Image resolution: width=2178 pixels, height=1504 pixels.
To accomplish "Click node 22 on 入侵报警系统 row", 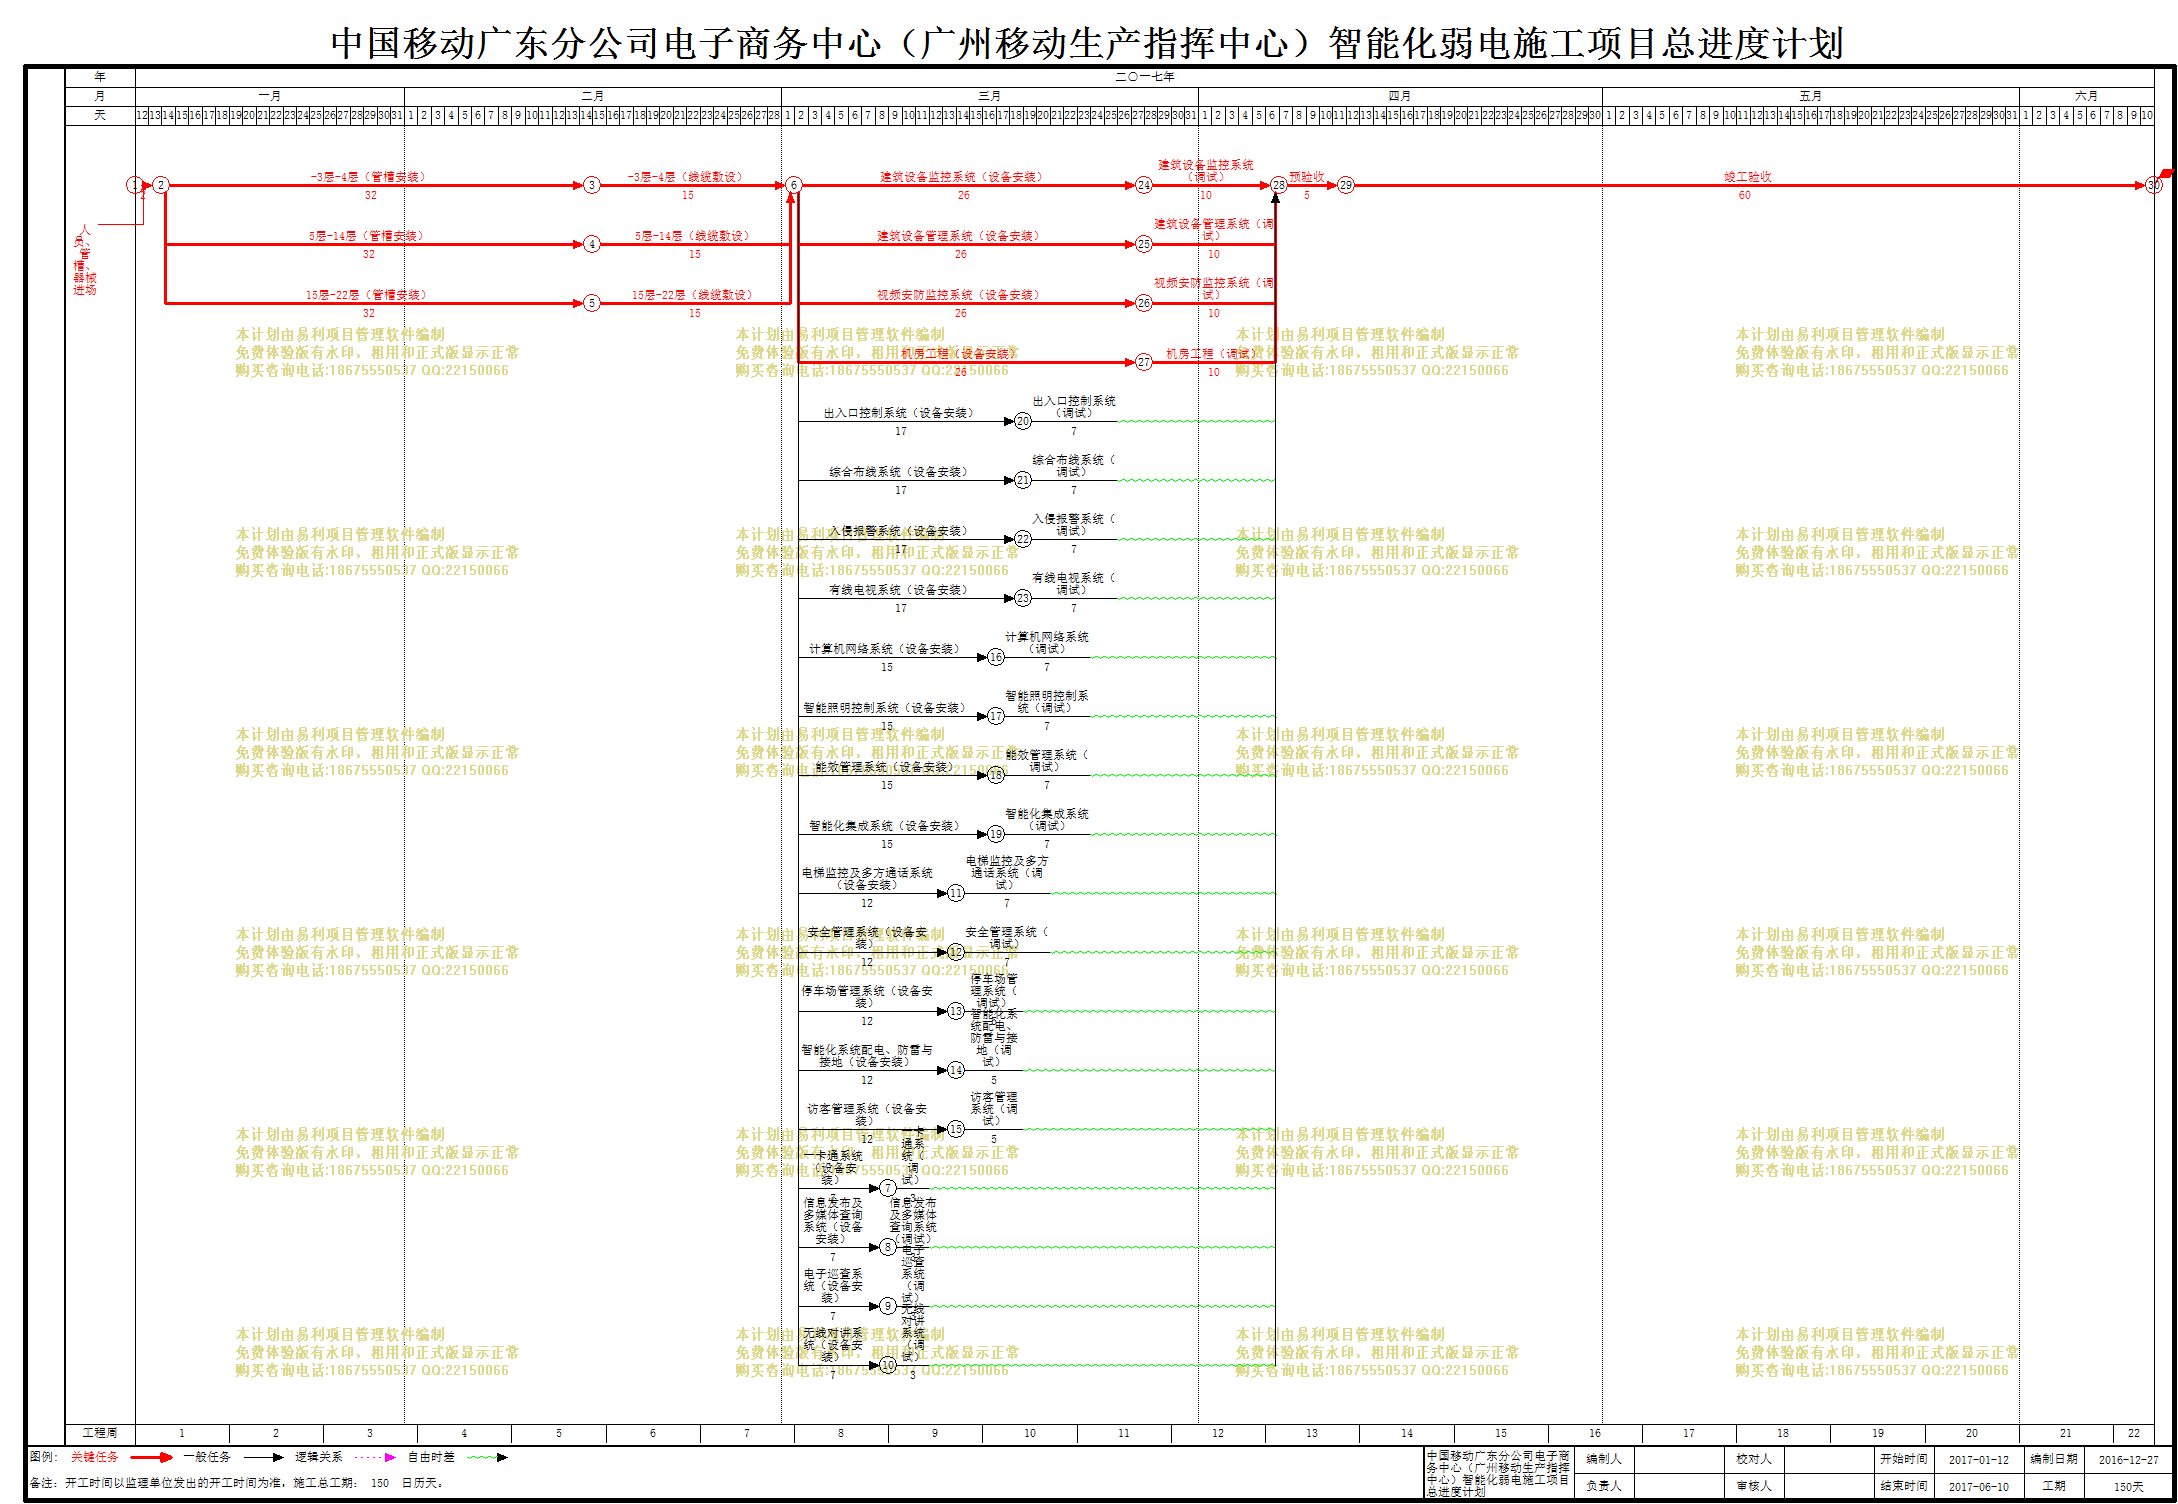I will coord(1023,539).
